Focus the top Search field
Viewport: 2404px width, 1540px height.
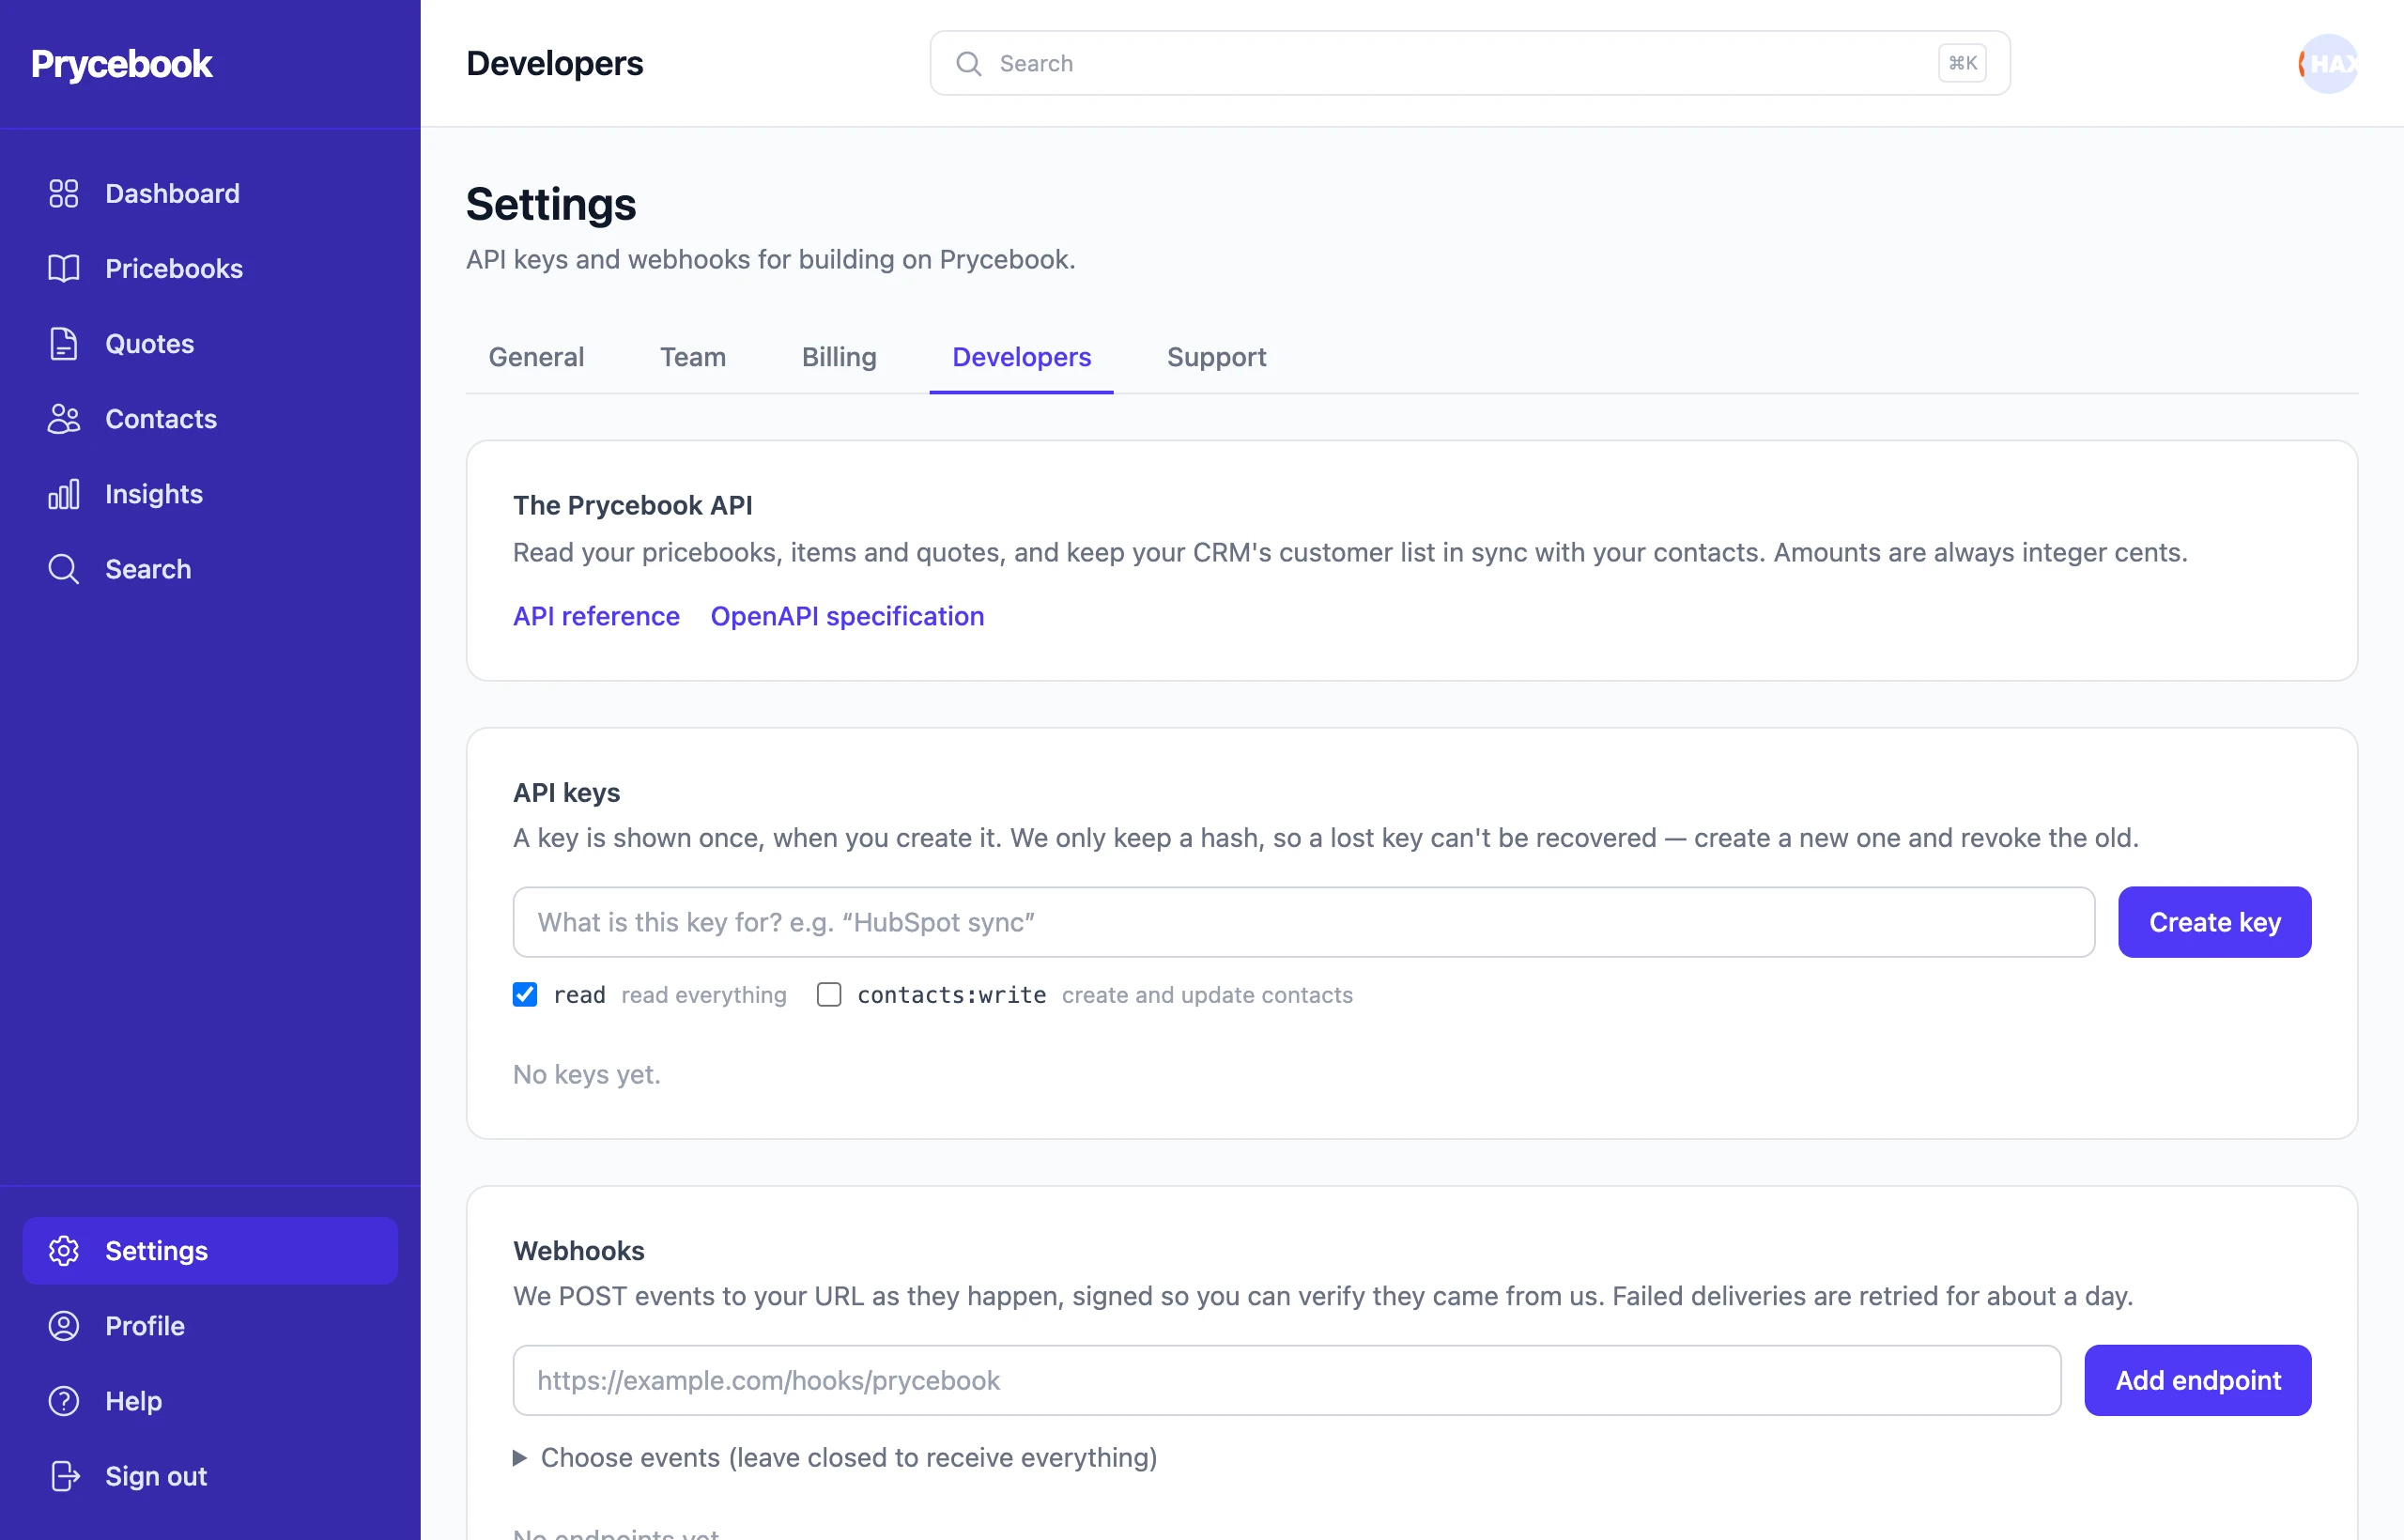click(1469, 63)
